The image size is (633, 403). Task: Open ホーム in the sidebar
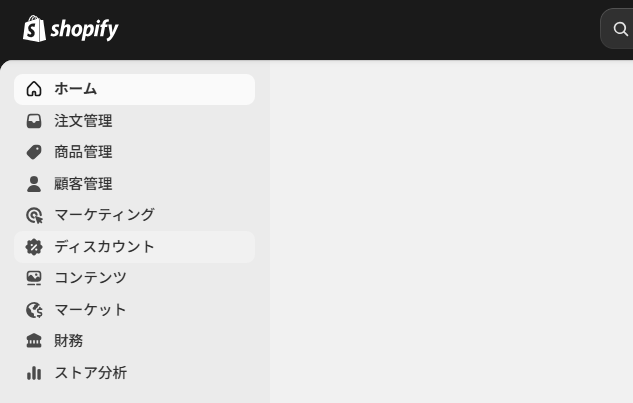(76, 89)
